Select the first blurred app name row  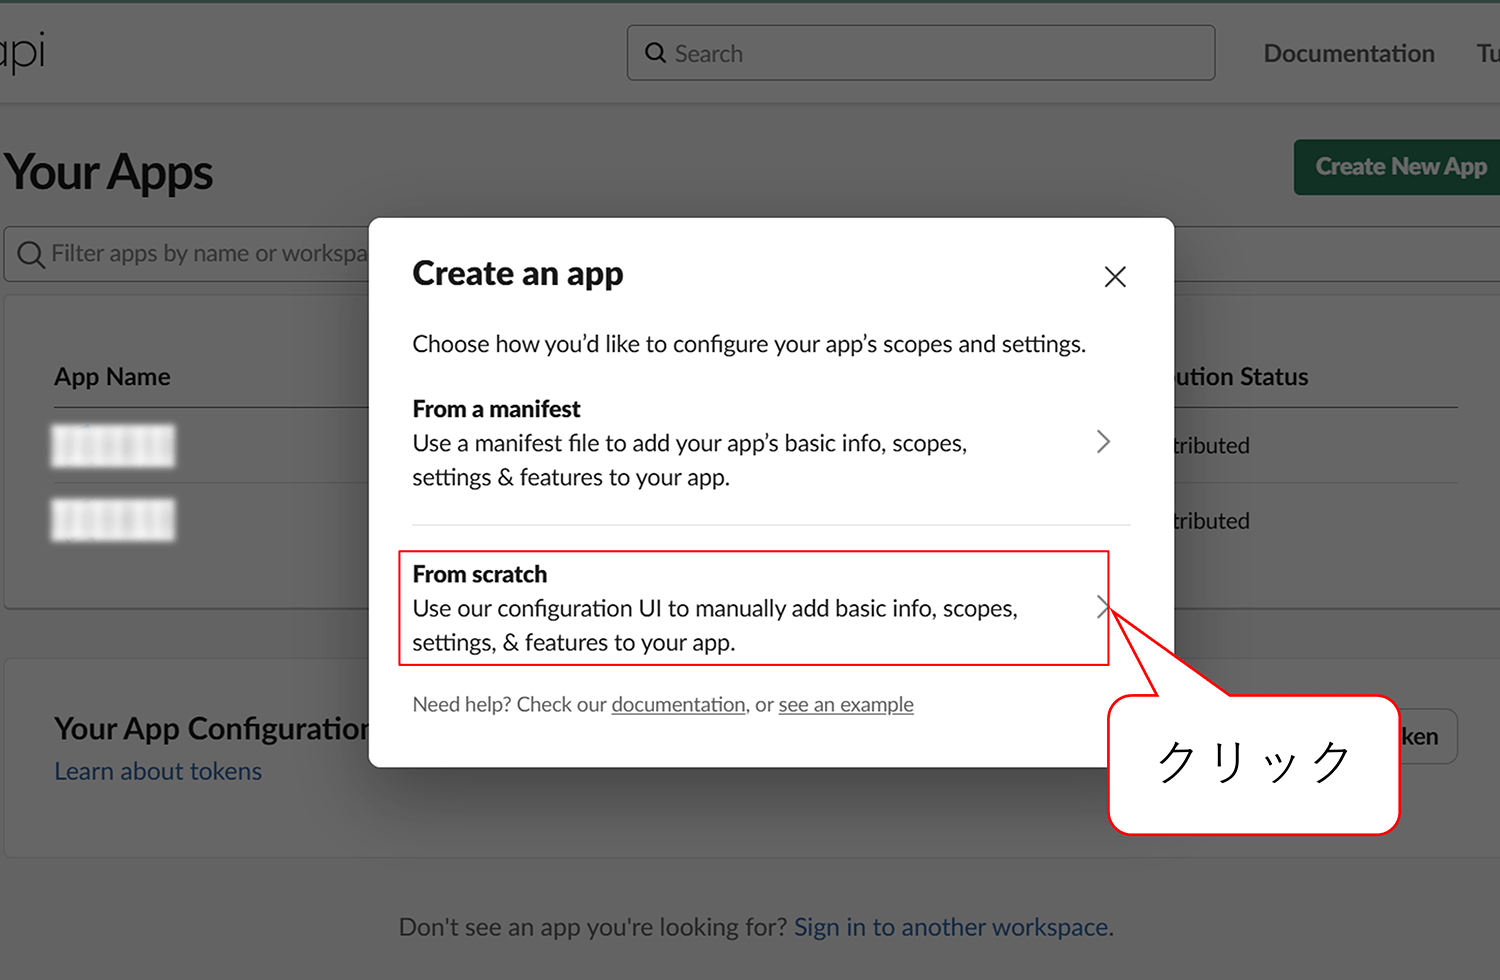tap(113, 446)
